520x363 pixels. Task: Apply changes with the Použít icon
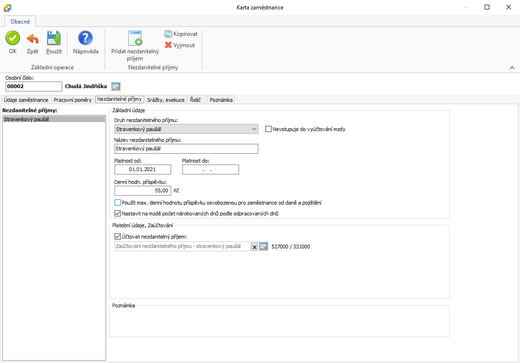coord(54,38)
